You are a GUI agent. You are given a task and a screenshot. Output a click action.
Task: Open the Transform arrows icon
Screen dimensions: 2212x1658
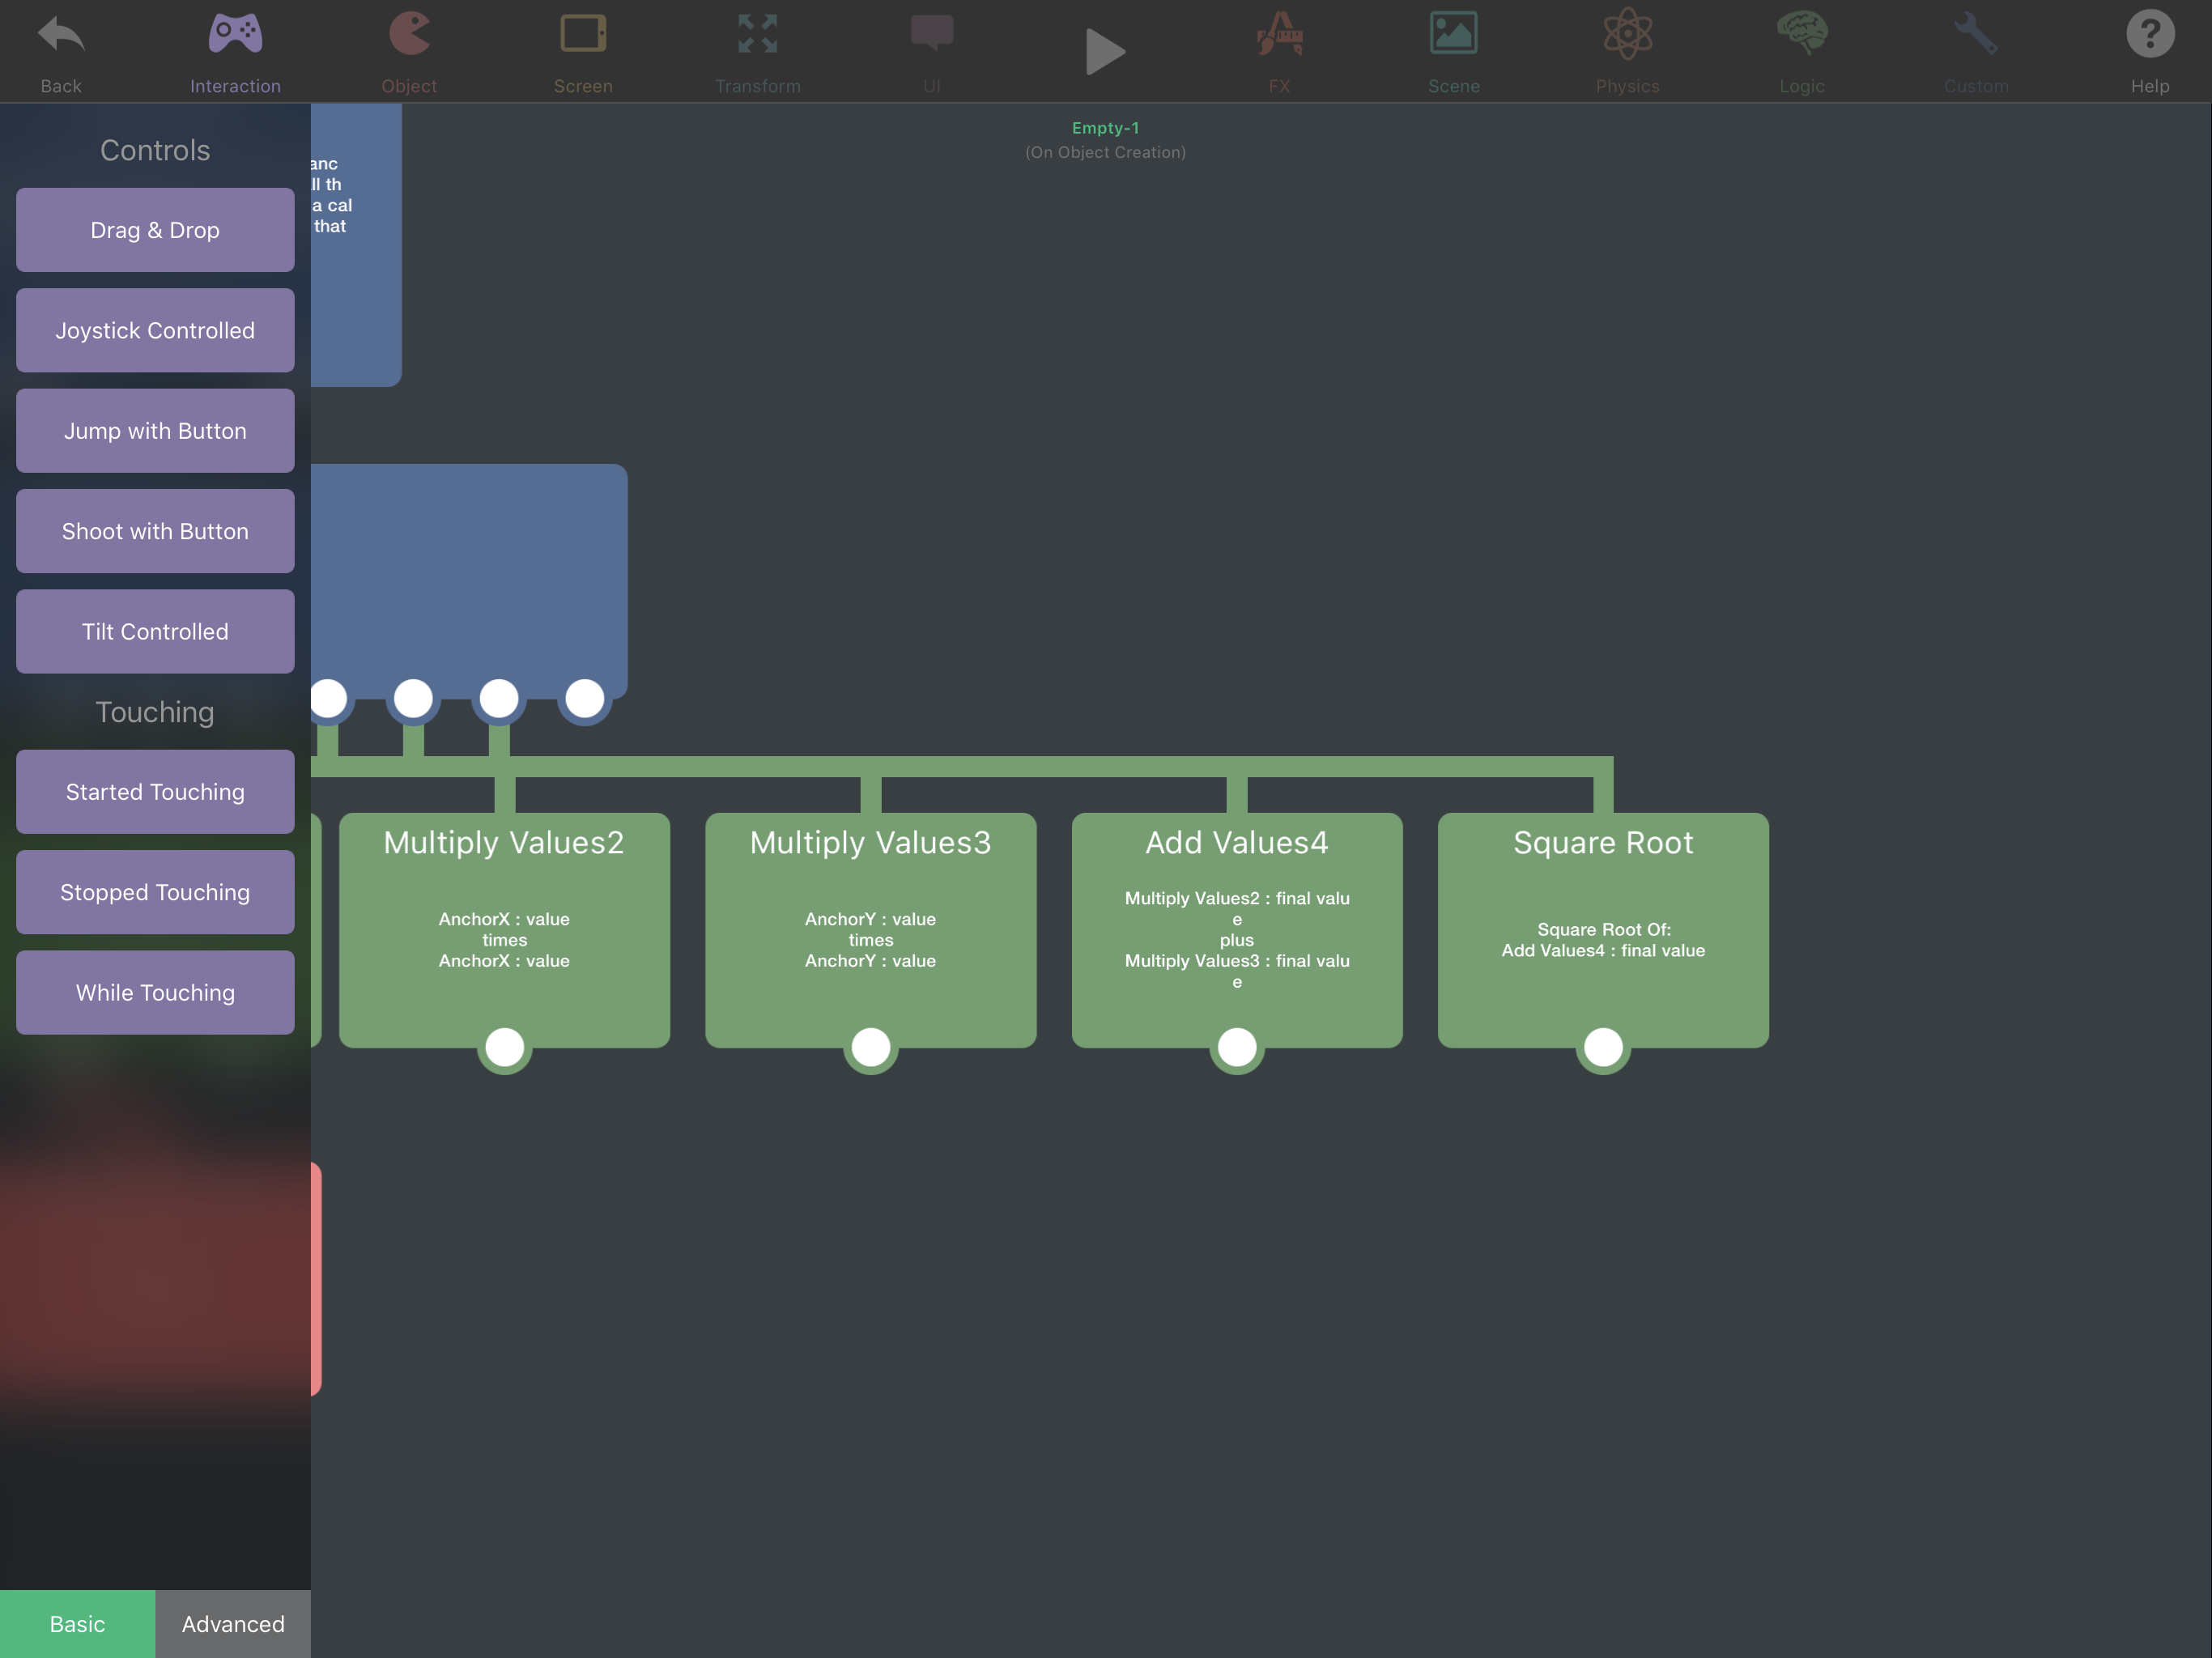click(x=757, y=50)
